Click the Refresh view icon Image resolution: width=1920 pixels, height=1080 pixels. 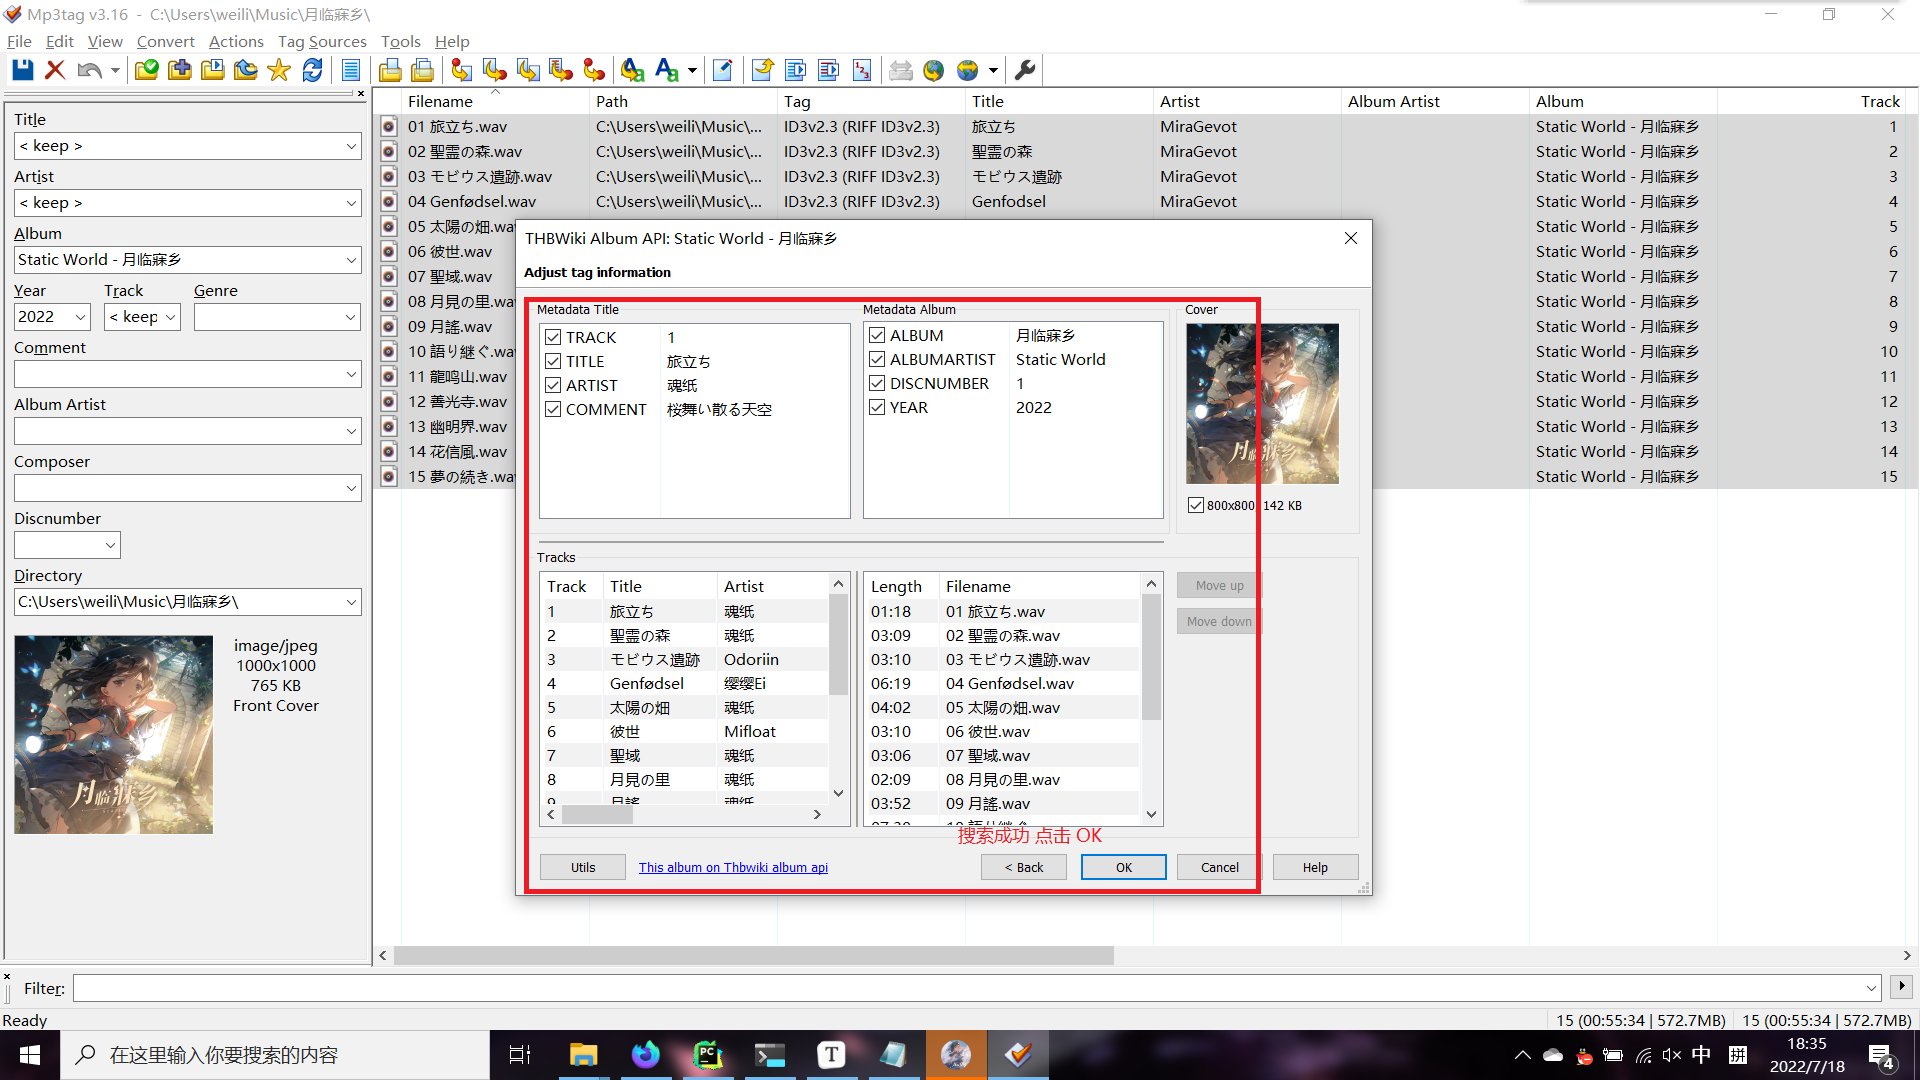click(312, 70)
